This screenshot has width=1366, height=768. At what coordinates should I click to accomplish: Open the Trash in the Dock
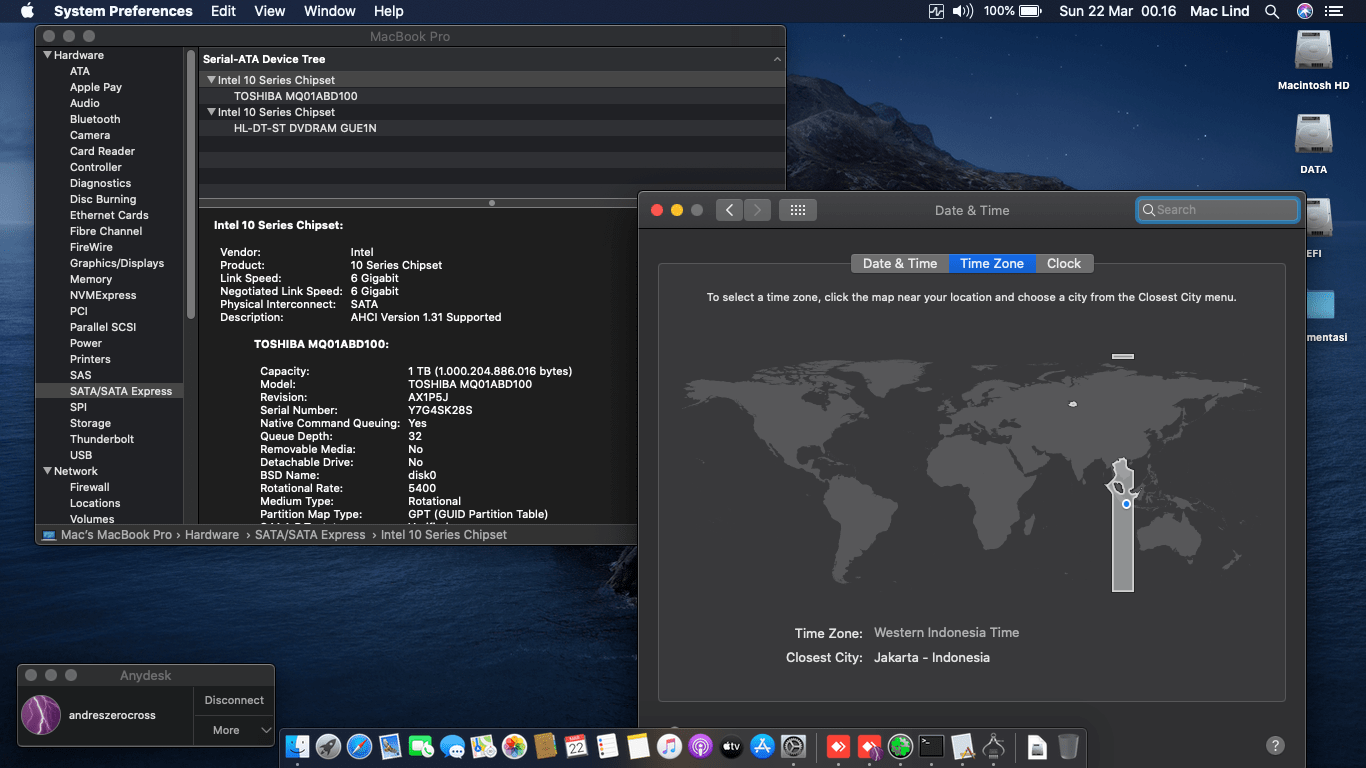1068,746
